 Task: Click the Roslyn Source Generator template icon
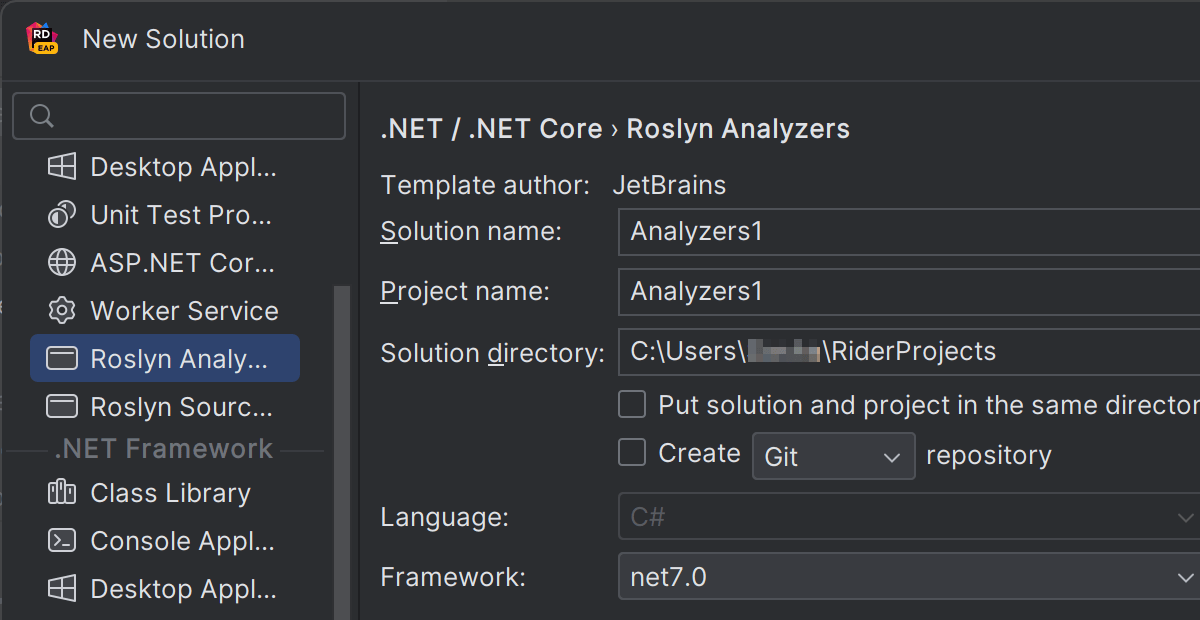(62, 407)
